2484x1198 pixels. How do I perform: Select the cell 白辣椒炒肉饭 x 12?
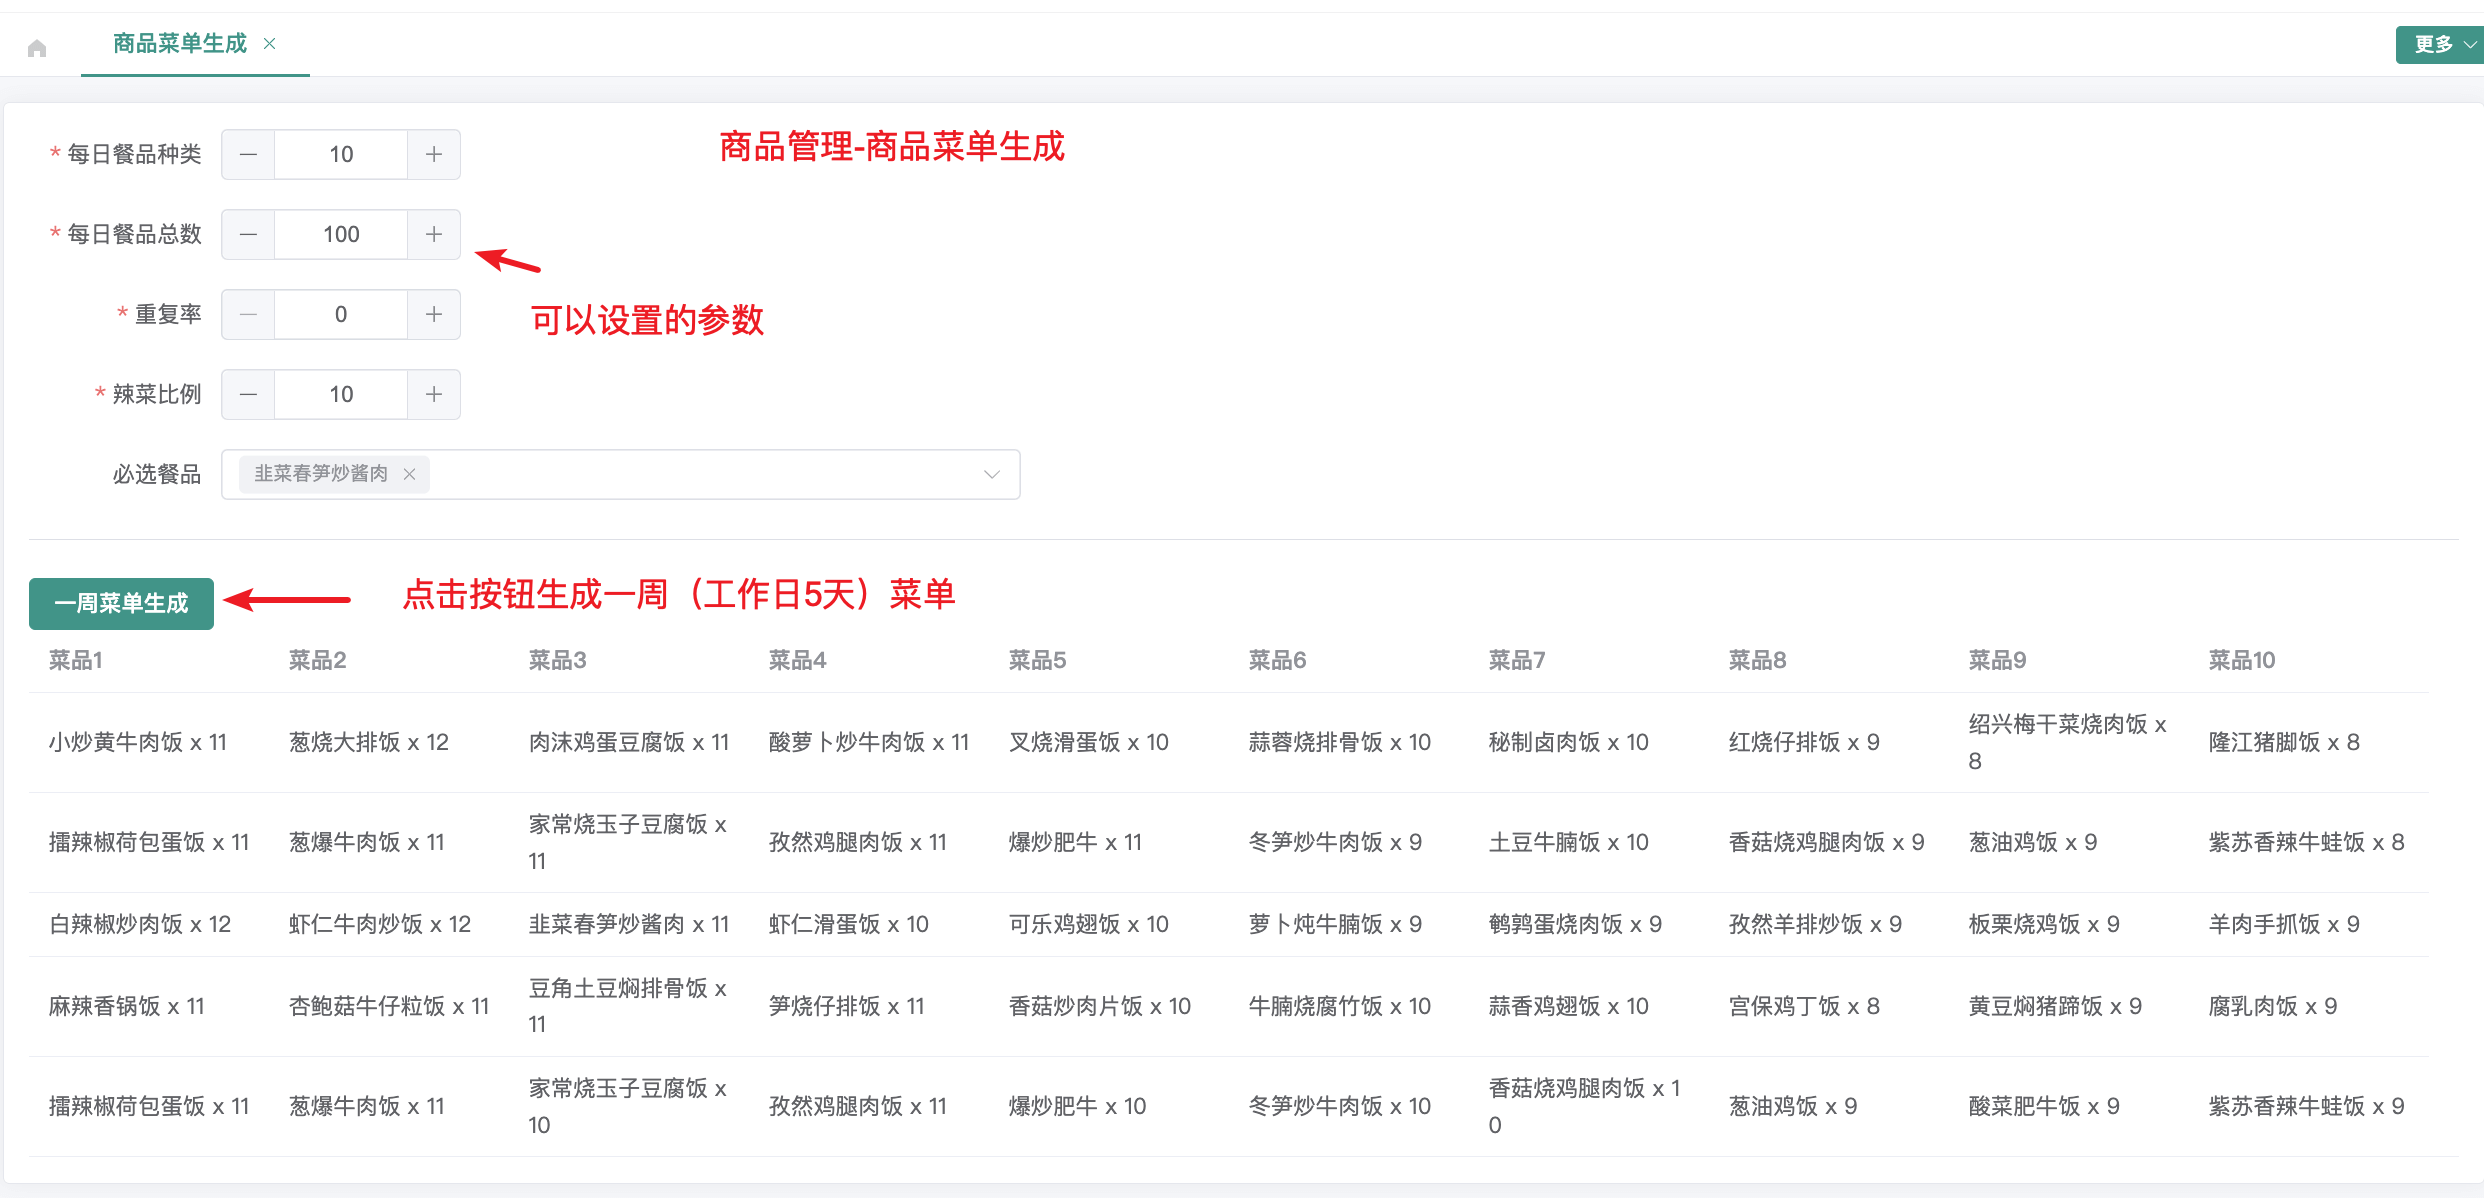point(140,924)
